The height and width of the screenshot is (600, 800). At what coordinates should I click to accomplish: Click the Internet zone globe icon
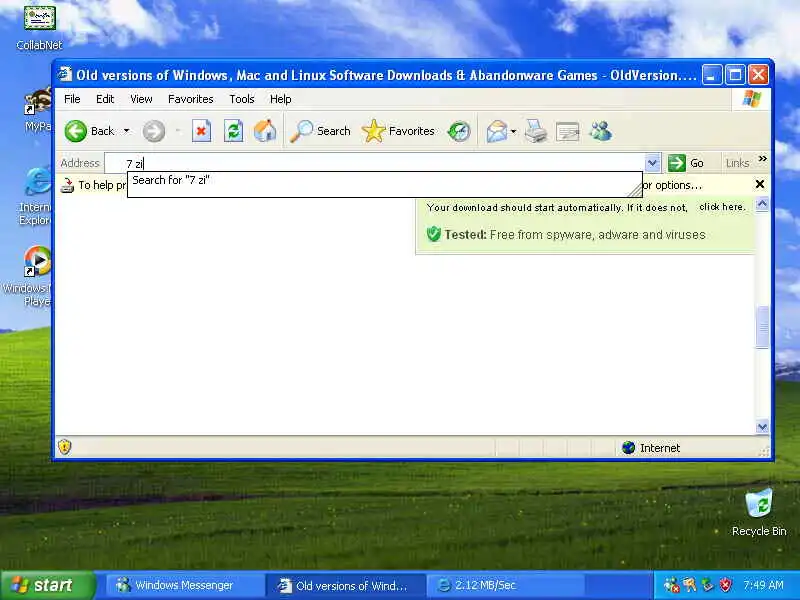click(x=629, y=447)
